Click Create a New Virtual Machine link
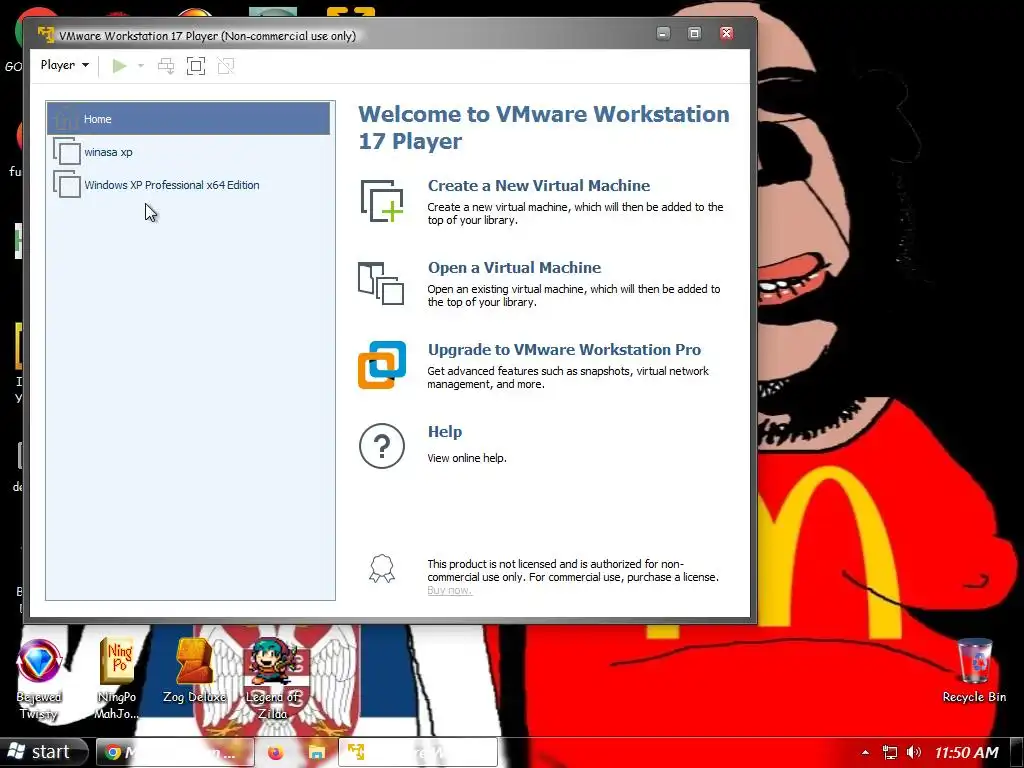 539,185
